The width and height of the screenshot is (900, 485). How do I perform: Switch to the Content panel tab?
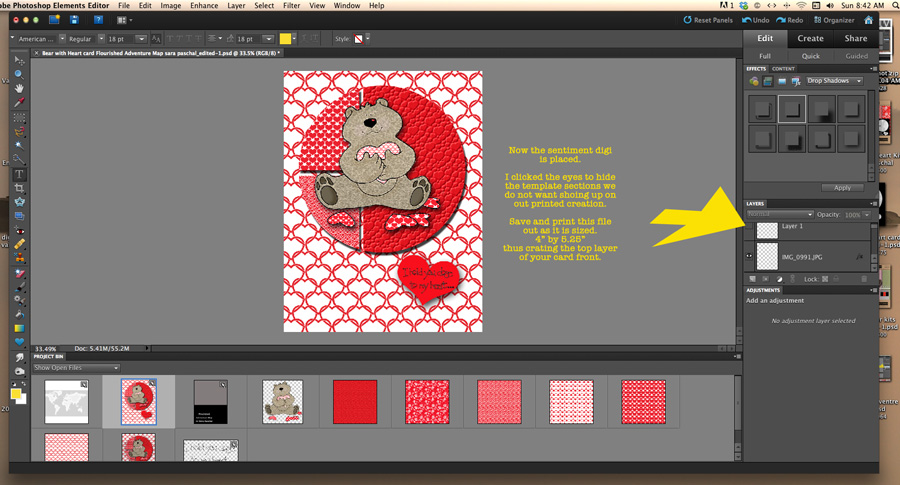click(783, 69)
